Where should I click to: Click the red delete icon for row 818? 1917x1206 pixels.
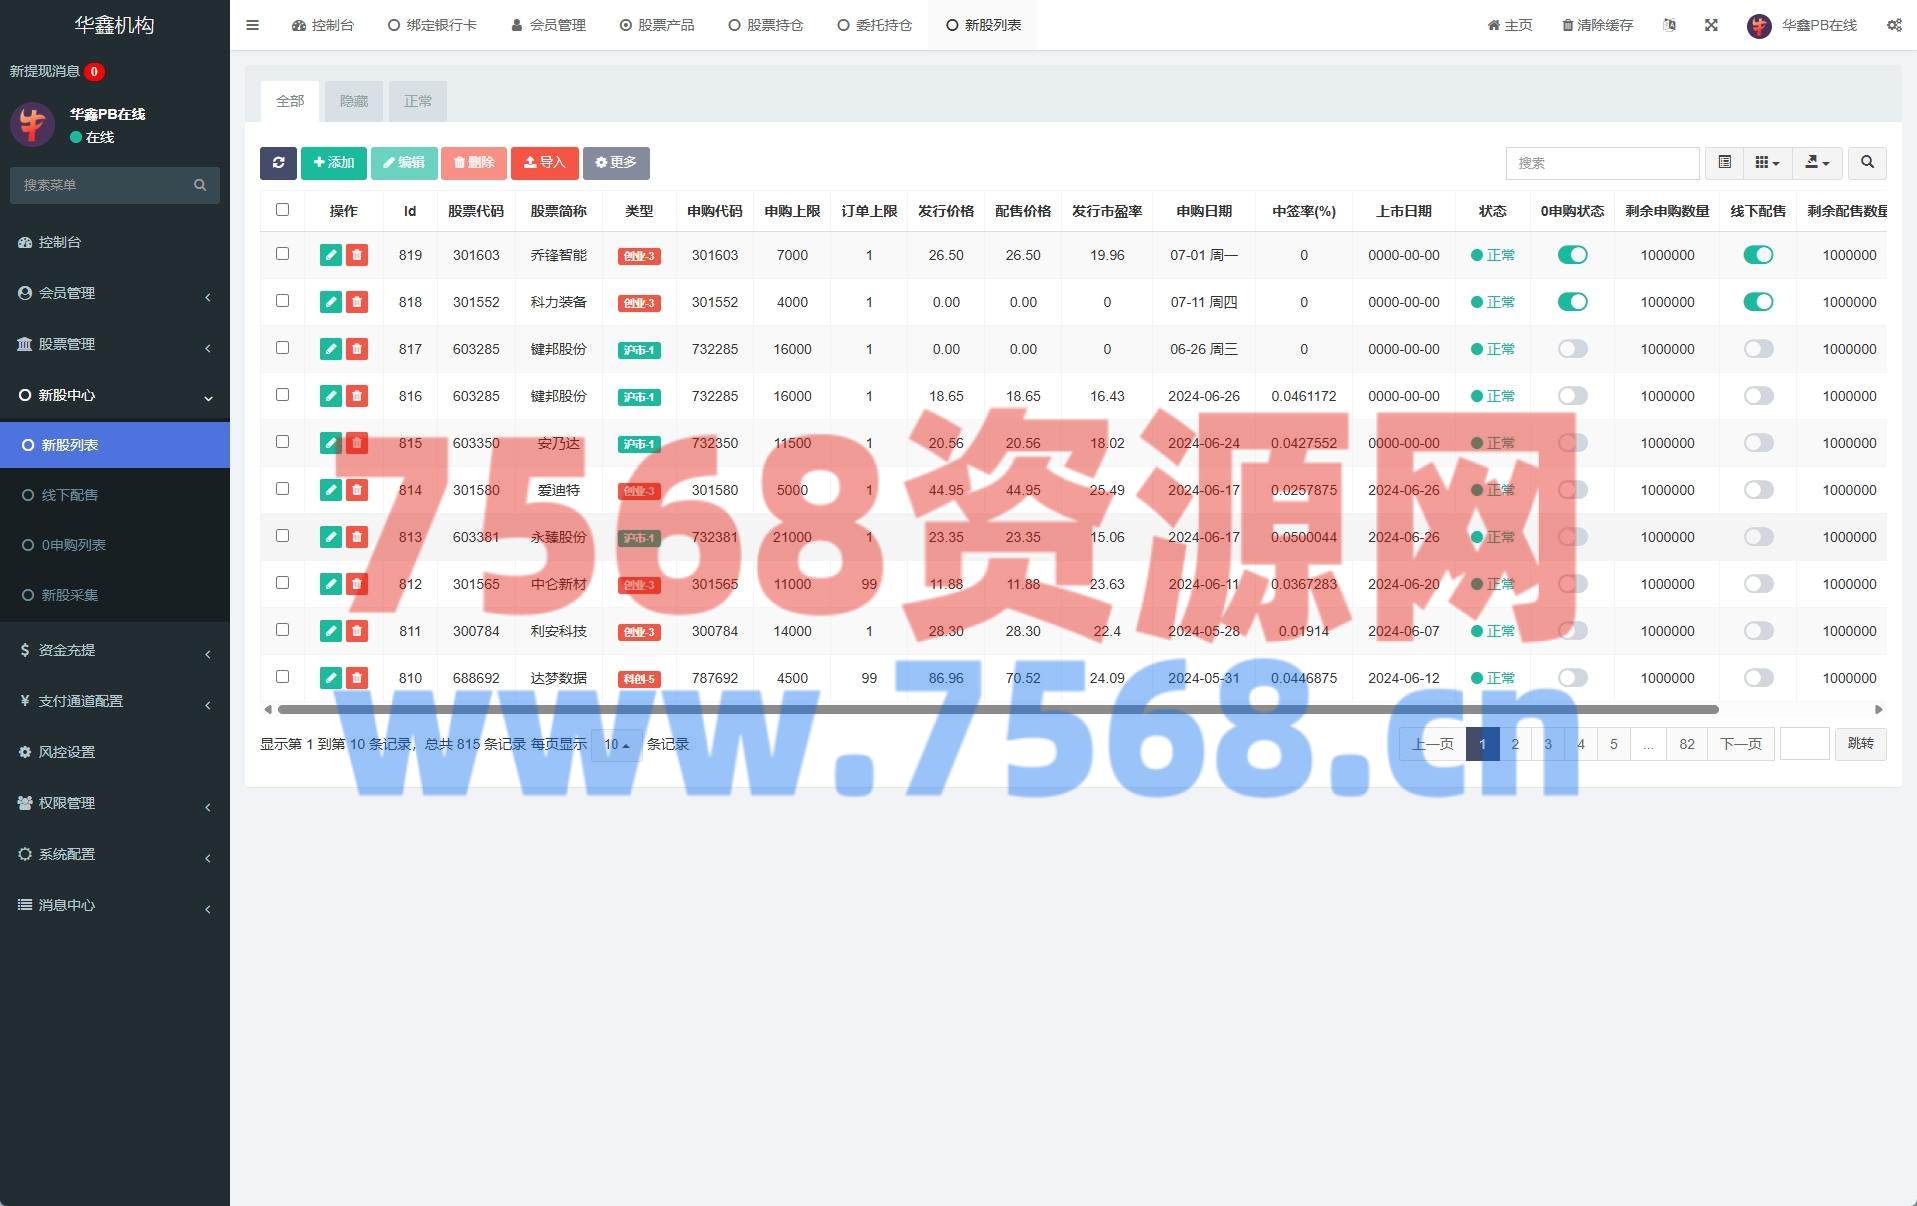357,302
